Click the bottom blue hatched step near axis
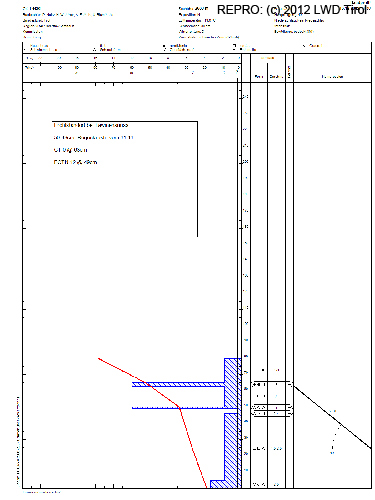Image resolution: width=375 pixels, height=500 pixels. [217, 484]
